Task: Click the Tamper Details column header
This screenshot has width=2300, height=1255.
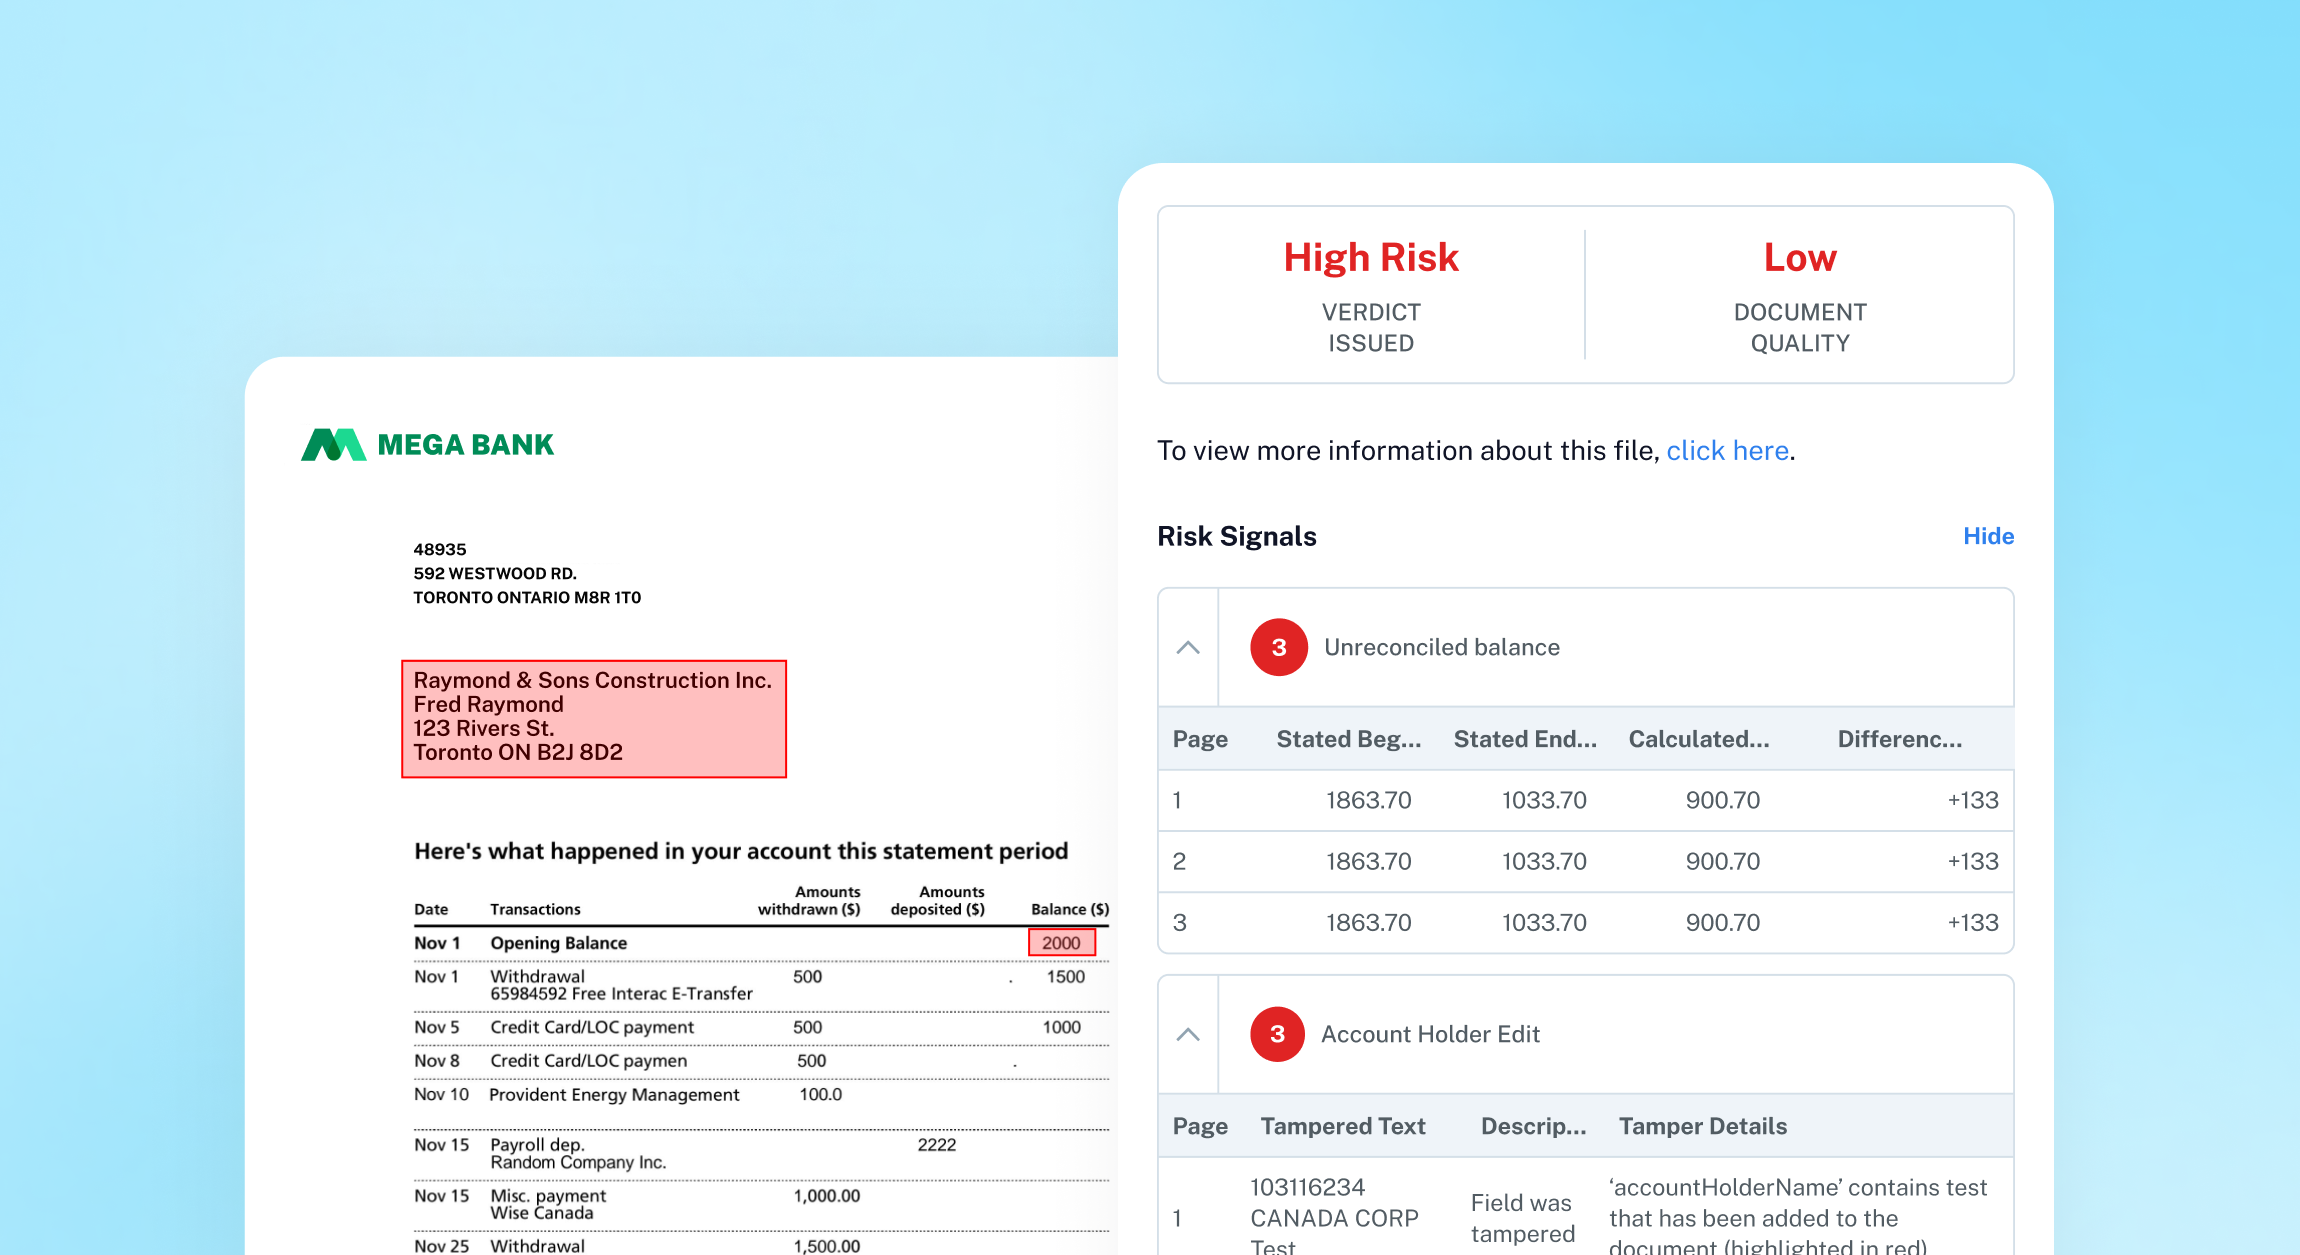Action: point(1702,1126)
